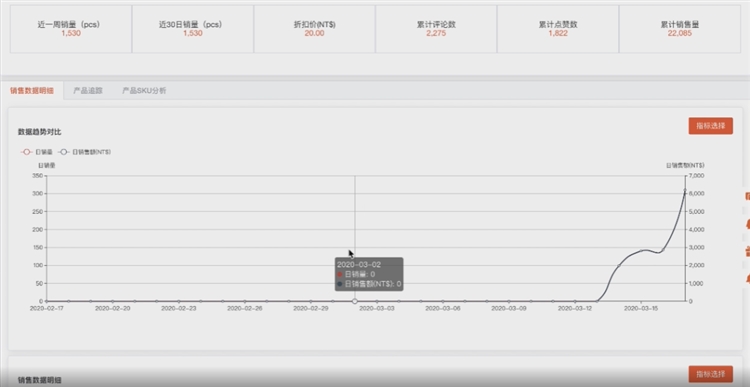Screen dimensions: 750x387
Task: Open 指标选择 in the lower 销售数据明细 section
Action: pos(710,374)
